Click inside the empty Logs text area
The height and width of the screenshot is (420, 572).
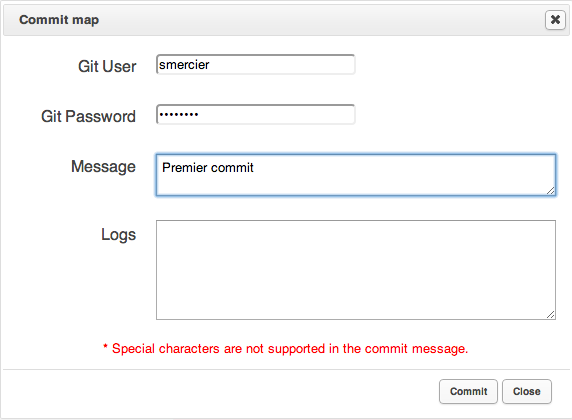(x=356, y=270)
